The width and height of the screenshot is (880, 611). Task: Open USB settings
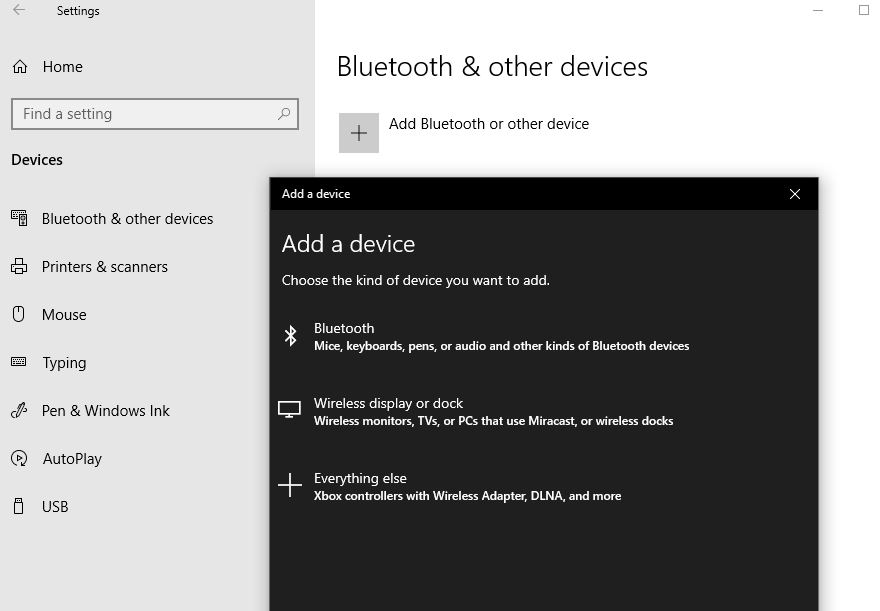click(55, 507)
